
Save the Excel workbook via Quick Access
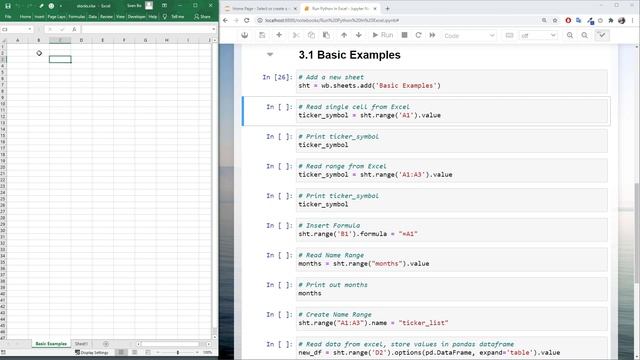pyautogui.click(x=8, y=6)
